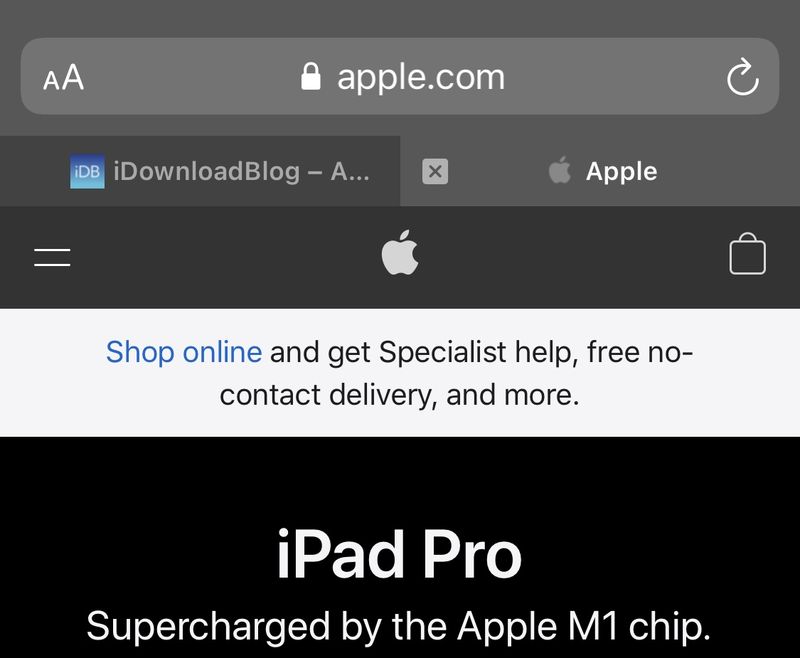Open the shopping bag
The height and width of the screenshot is (658, 800).
coord(747,254)
